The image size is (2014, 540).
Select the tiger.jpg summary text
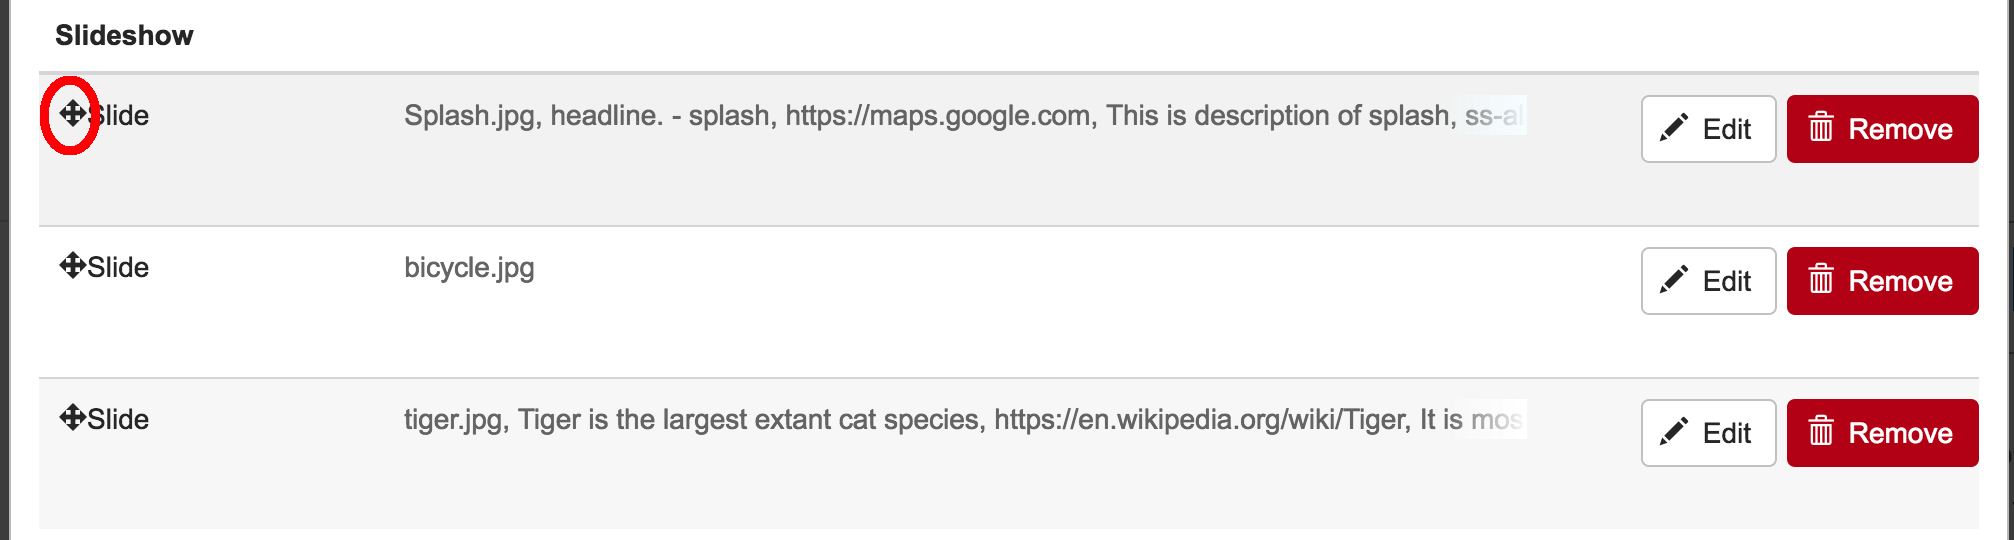point(964,420)
